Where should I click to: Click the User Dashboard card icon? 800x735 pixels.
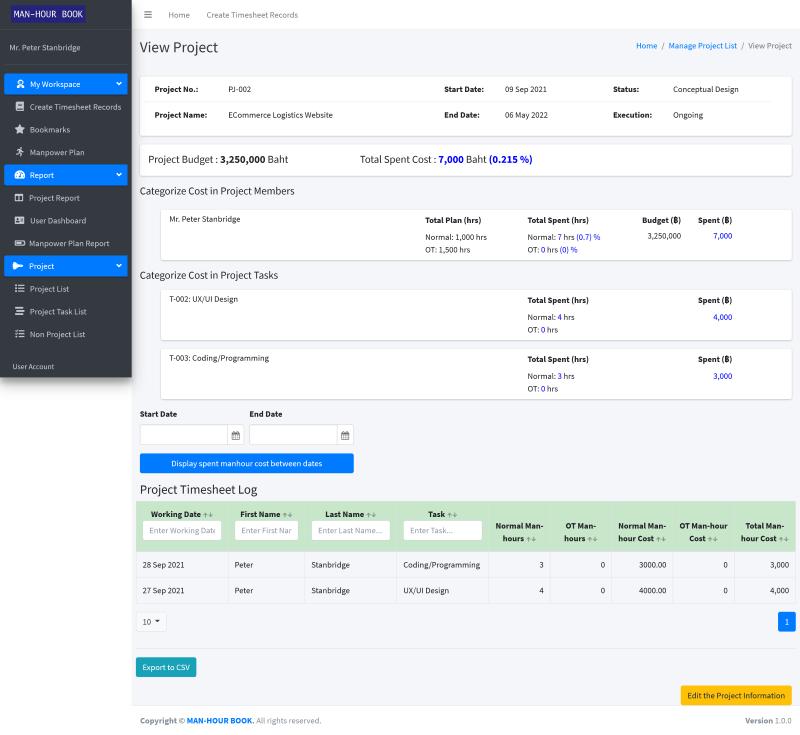(19, 221)
